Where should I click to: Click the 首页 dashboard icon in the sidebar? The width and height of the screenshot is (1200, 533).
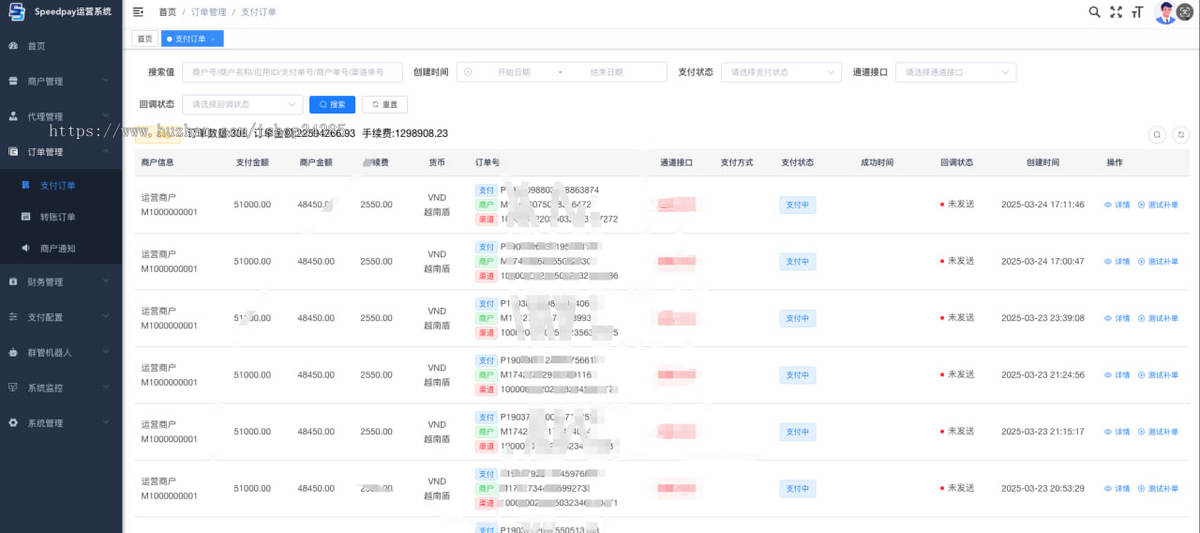13,46
